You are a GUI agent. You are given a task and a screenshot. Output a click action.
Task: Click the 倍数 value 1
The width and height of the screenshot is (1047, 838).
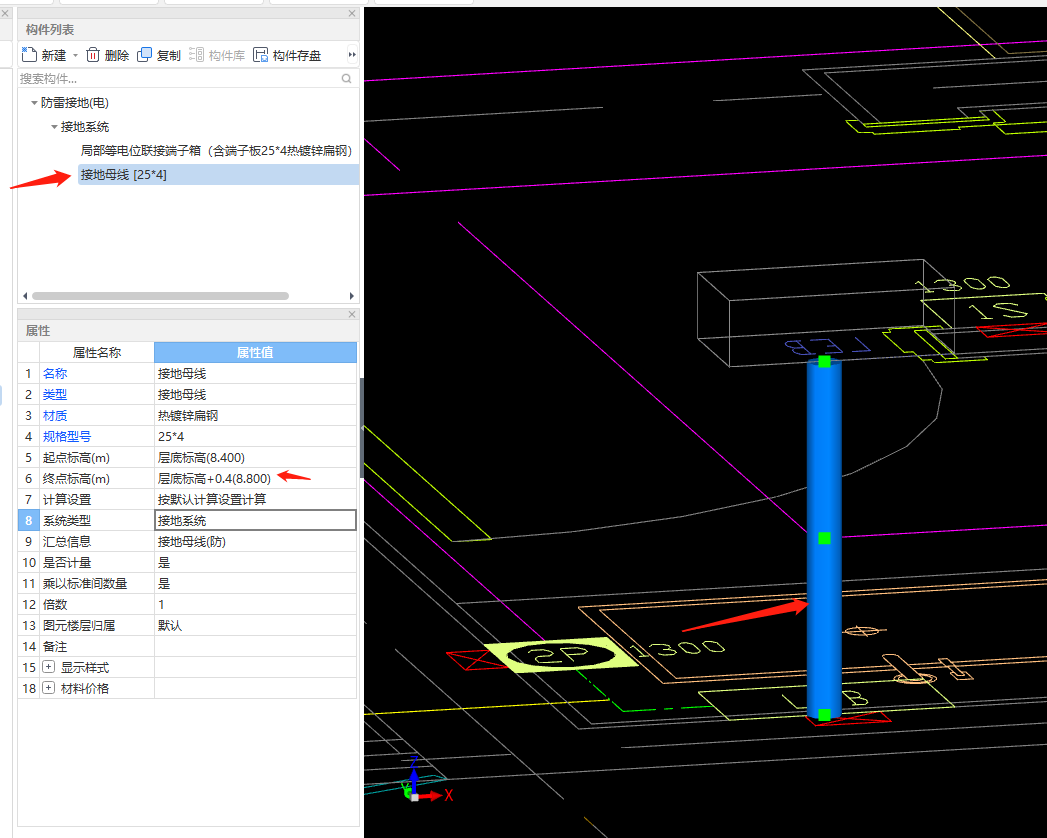[255, 604]
